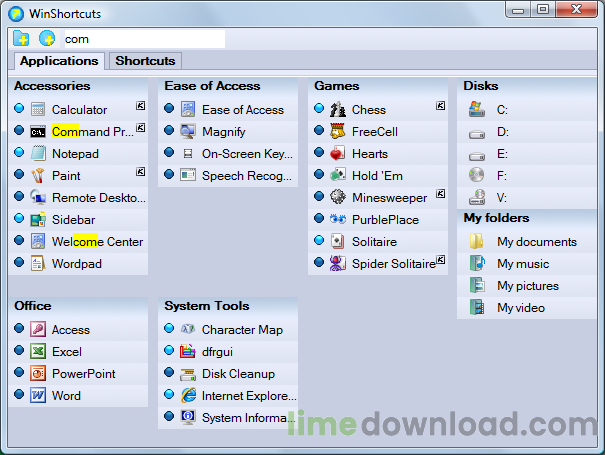Viewport: 605px width, 455px height.
Task: Launch the Minesweeper icon
Action: click(x=338, y=198)
